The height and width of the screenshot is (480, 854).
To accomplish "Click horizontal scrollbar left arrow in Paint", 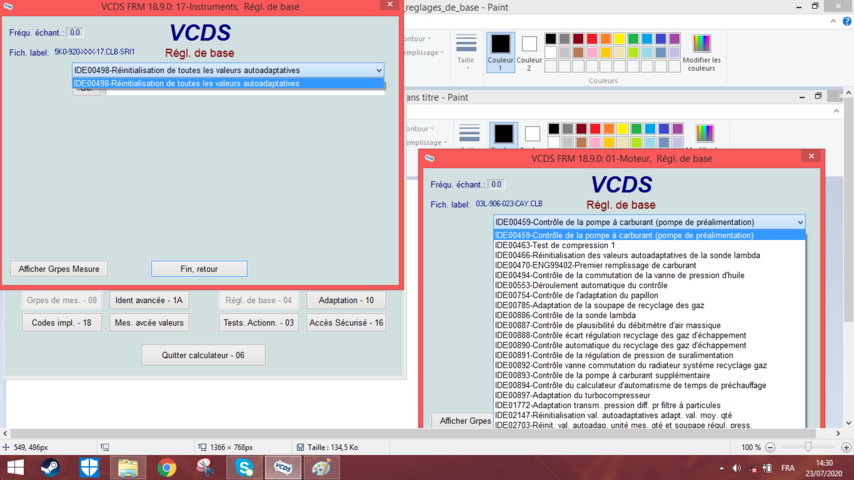I will (x=5, y=434).
